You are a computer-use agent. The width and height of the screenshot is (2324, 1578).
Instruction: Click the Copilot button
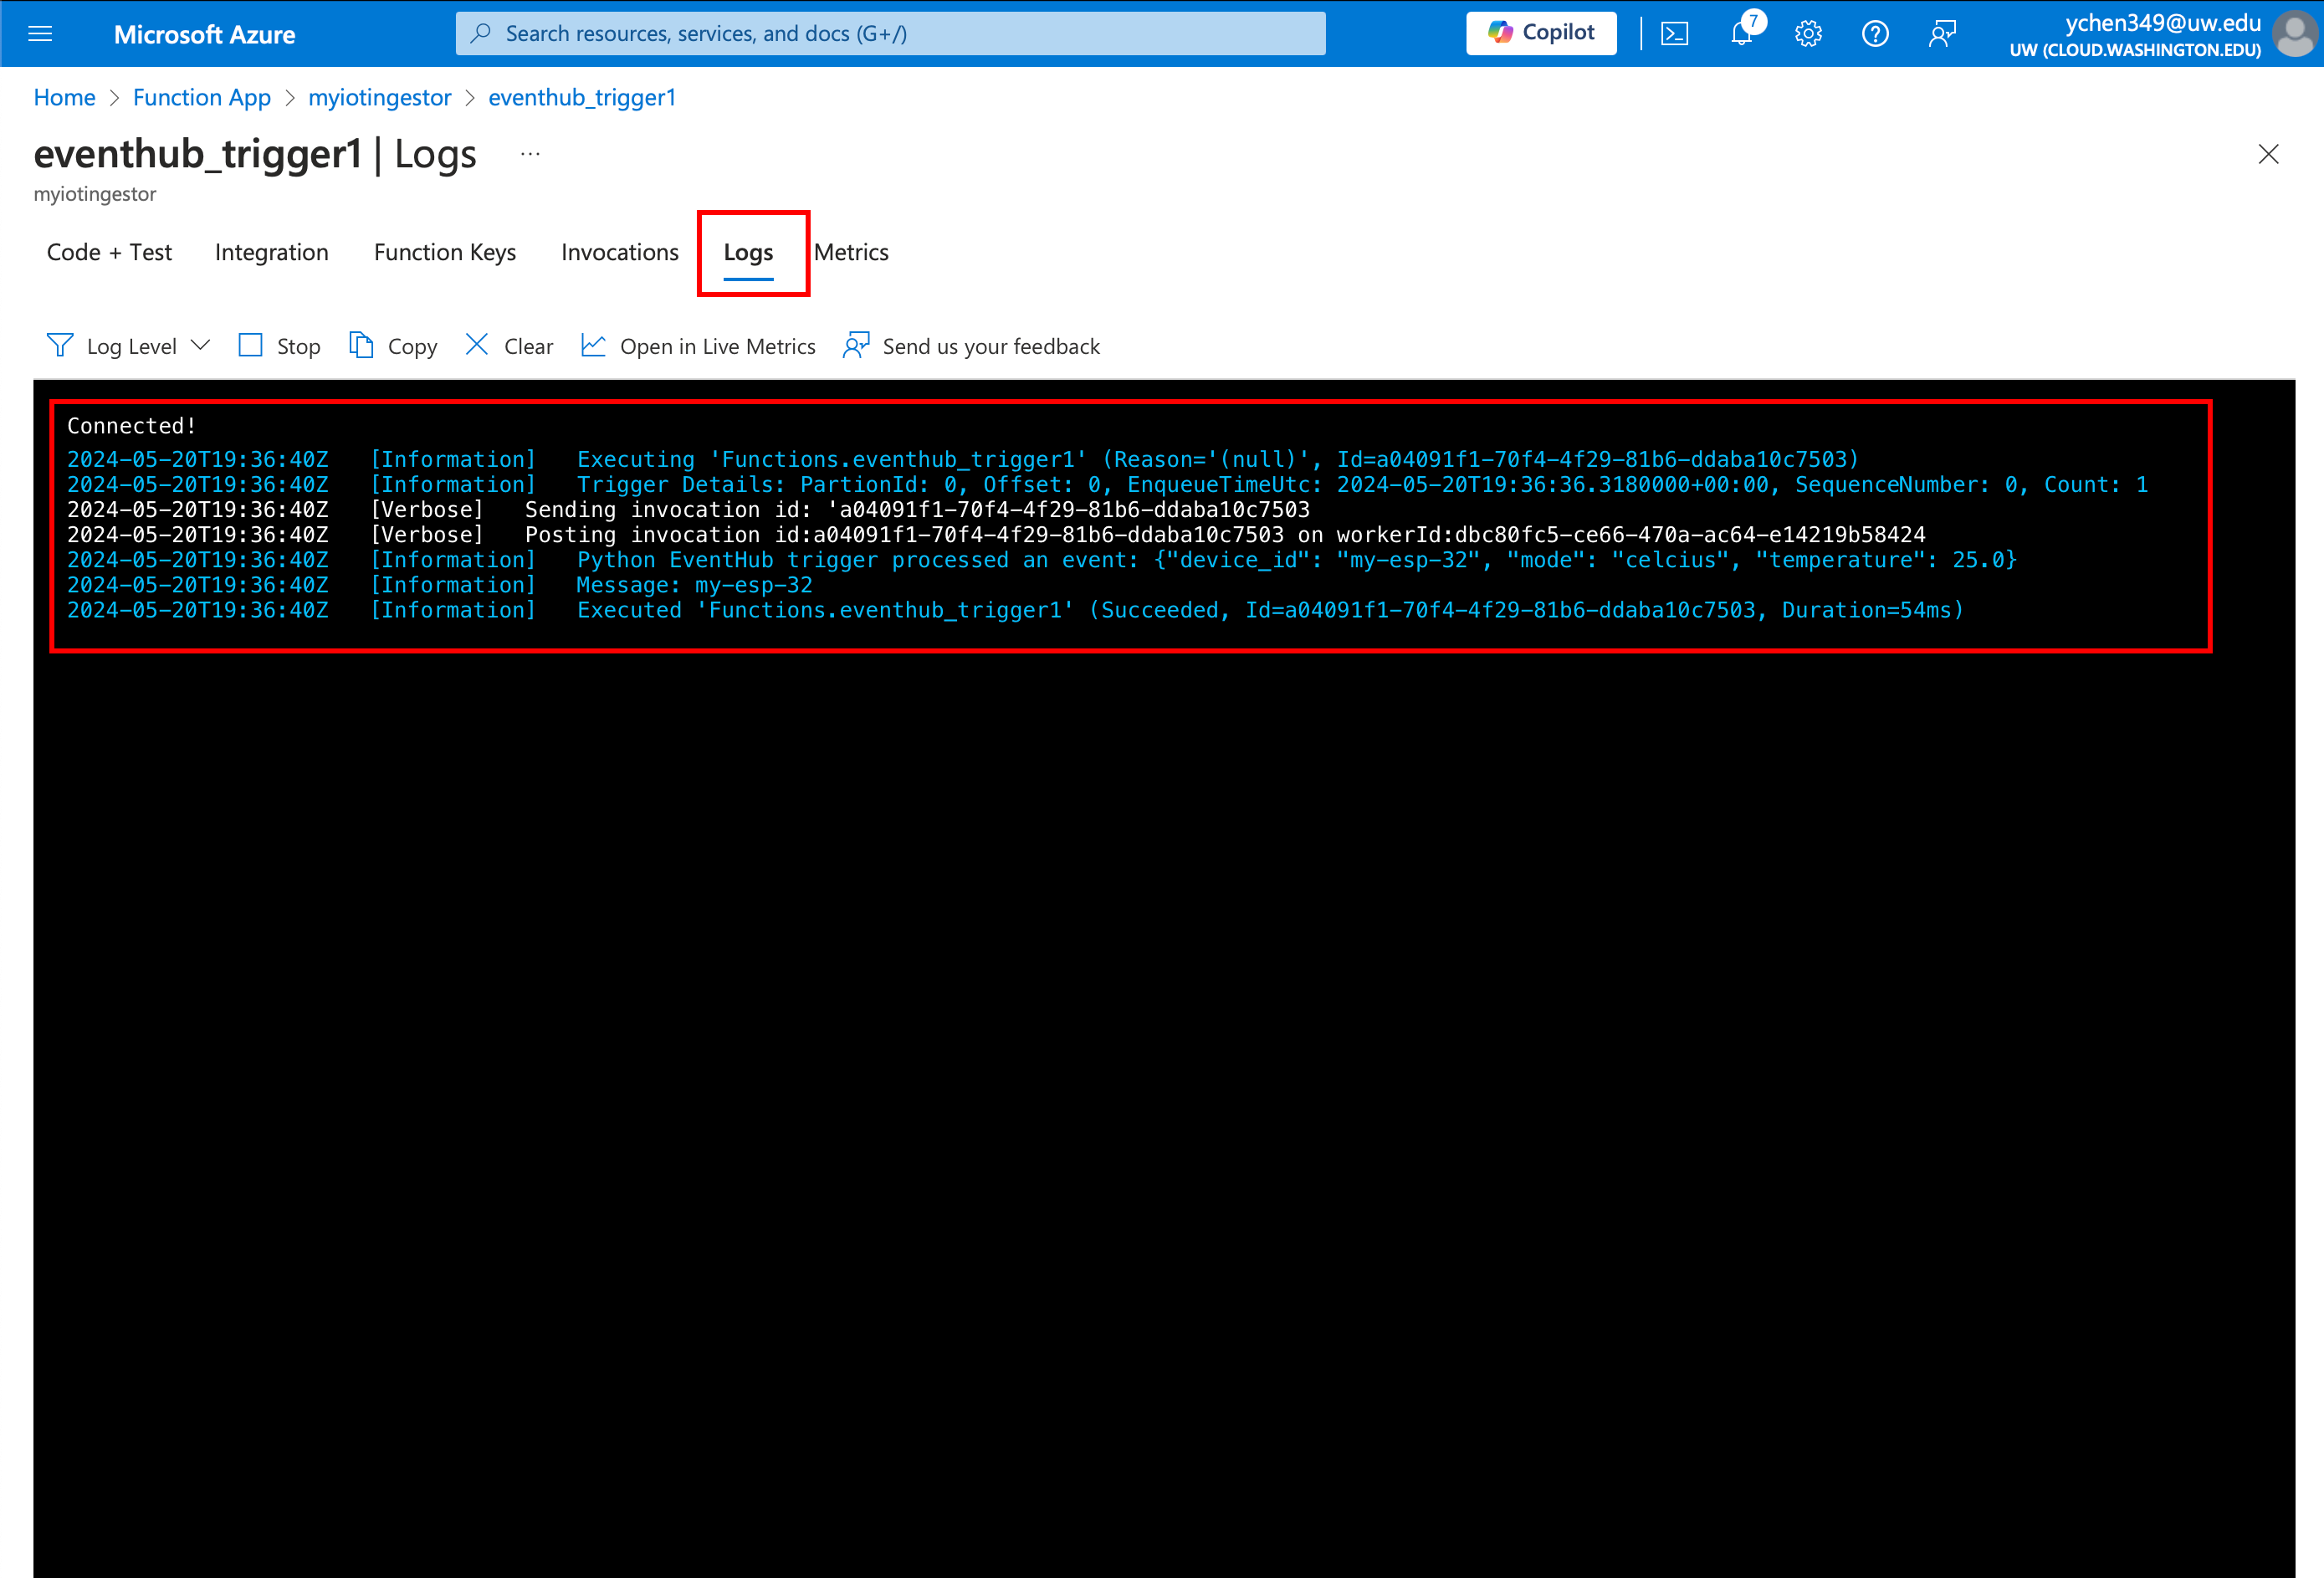tap(1540, 33)
